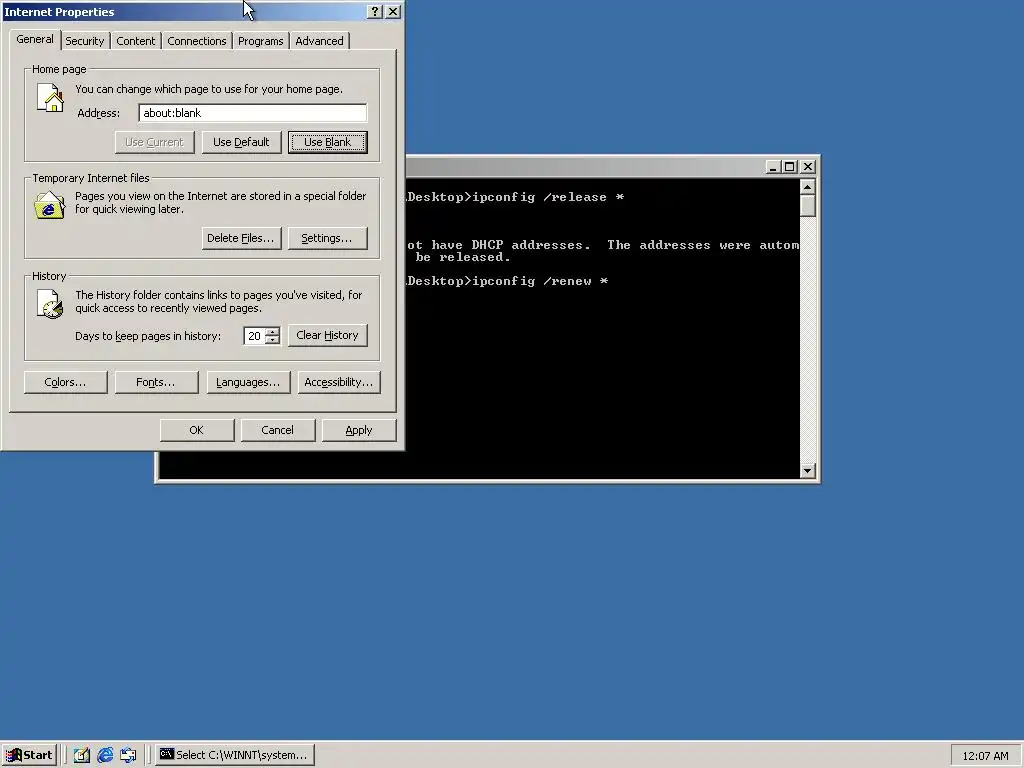1024x768 pixels.
Task: Click the home page Address field
Action: point(253,113)
